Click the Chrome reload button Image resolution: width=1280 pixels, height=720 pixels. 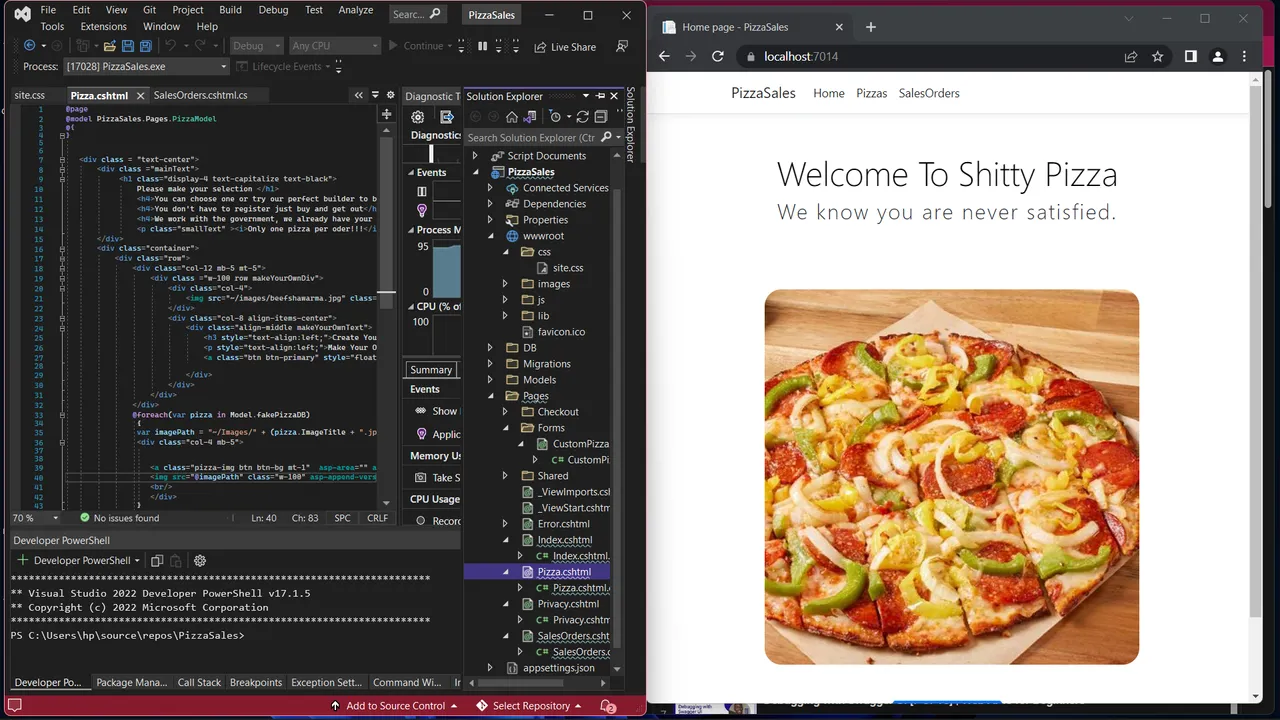(x=717, y=57)
